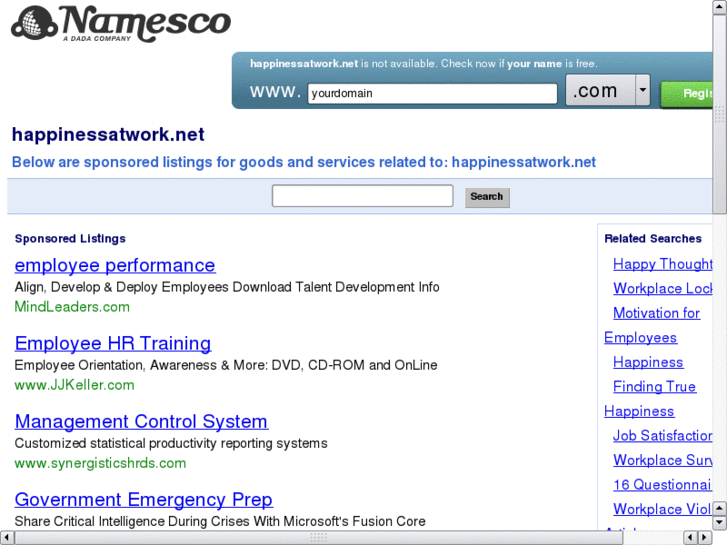Open Workplace Violence related search
Viewport: 727px width, 545px height.
663,509
